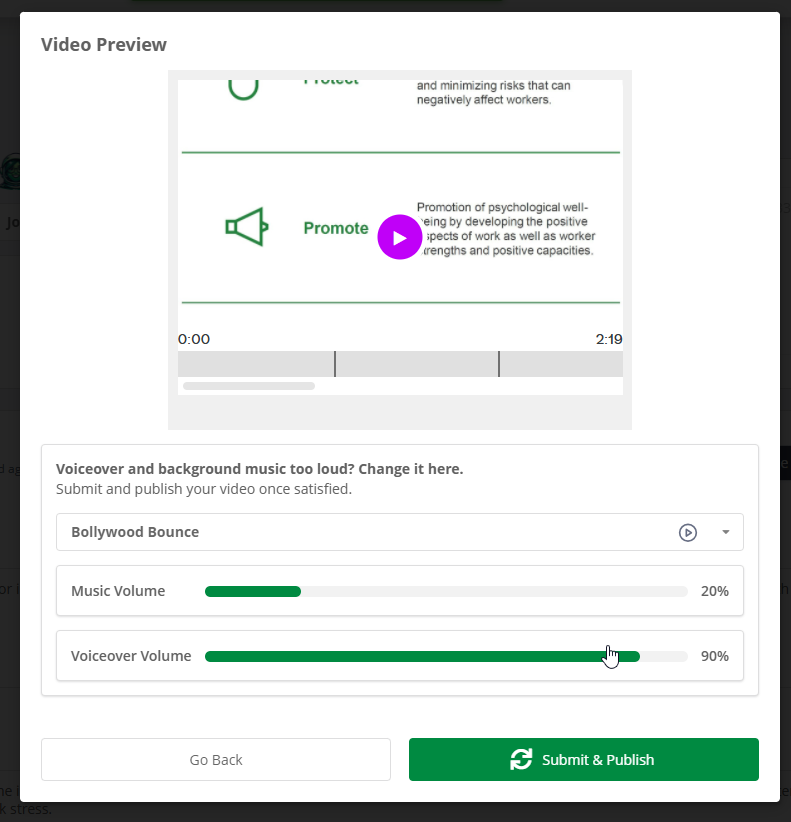Click Submit & Publish button
Viewport: 791px width, 822px height.
click(583, 760)
